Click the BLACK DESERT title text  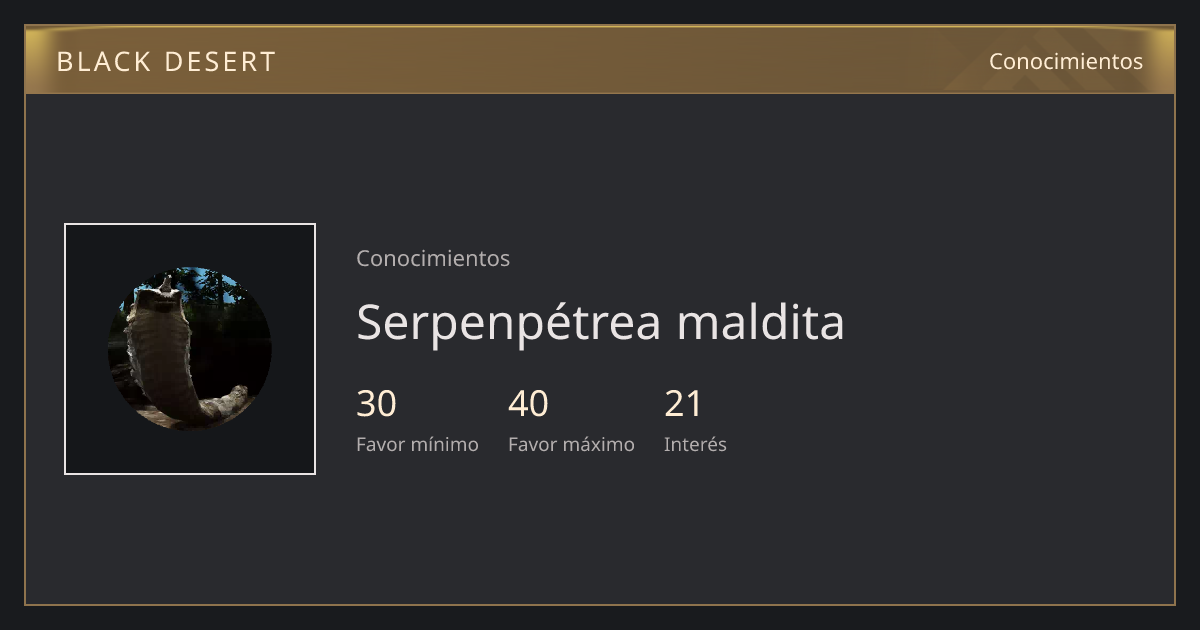[166, 62]
